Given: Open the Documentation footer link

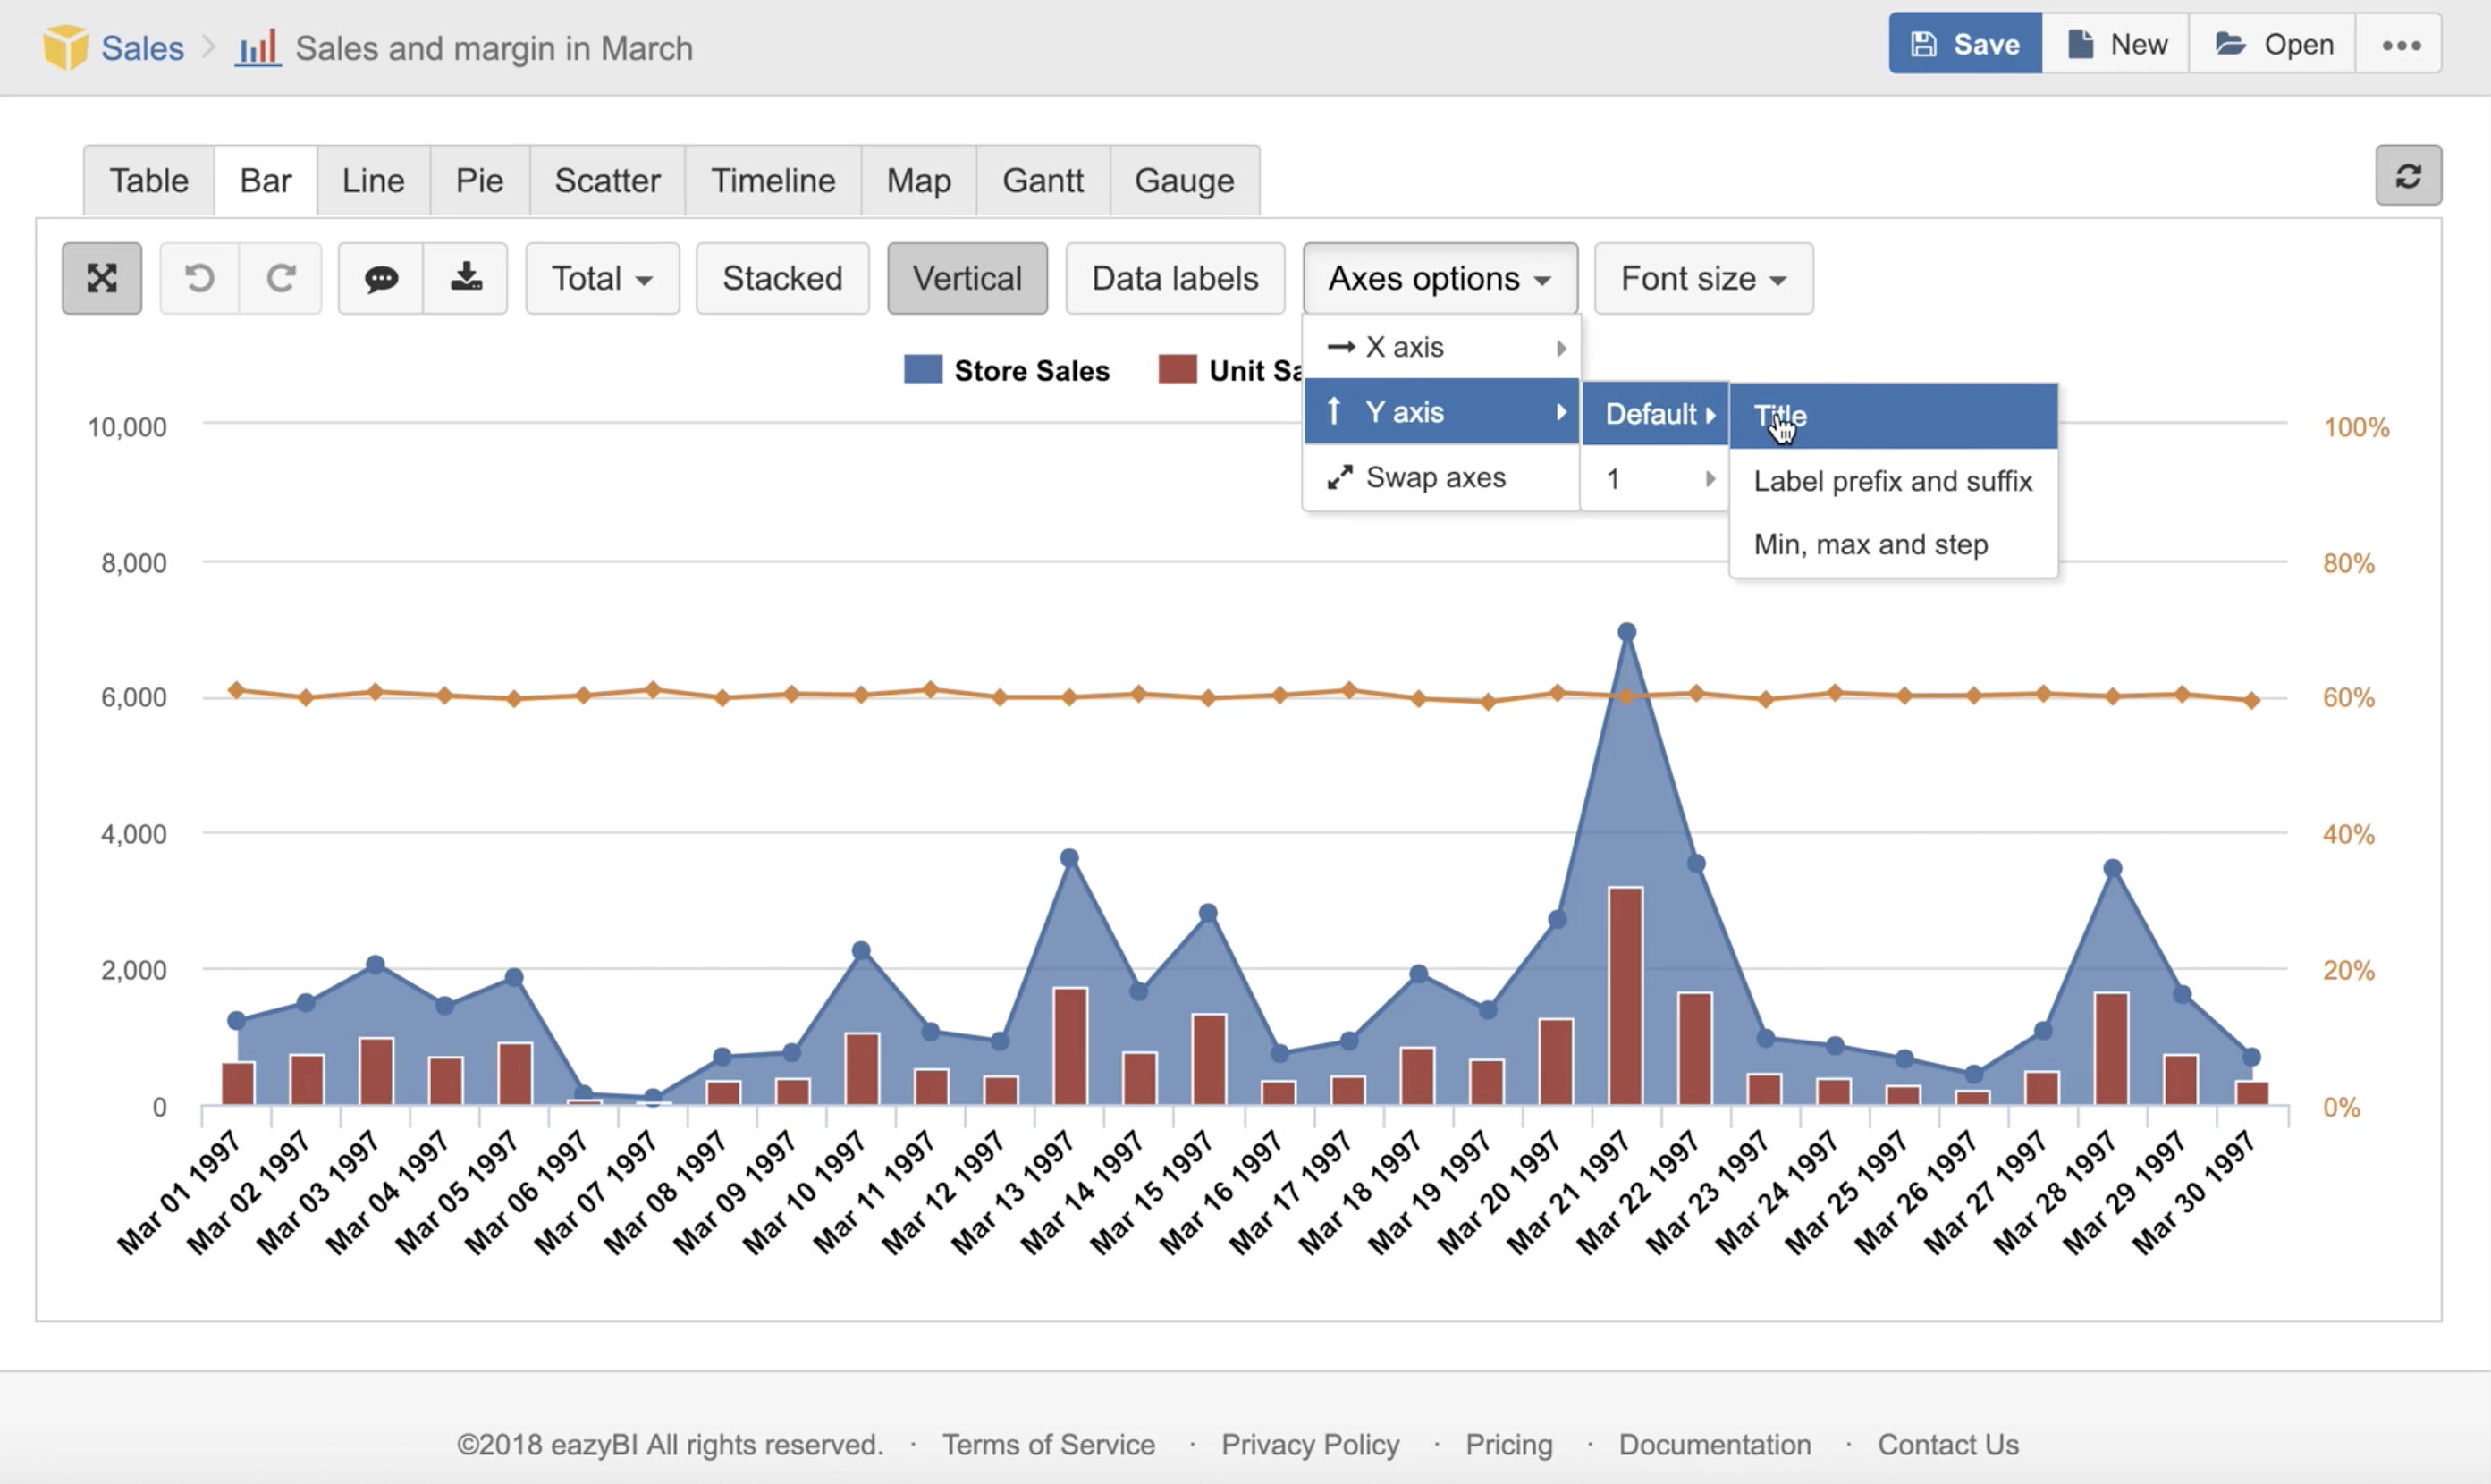Looking at the screenshot, I should pyautogui.click(x=1714, y=1444).
